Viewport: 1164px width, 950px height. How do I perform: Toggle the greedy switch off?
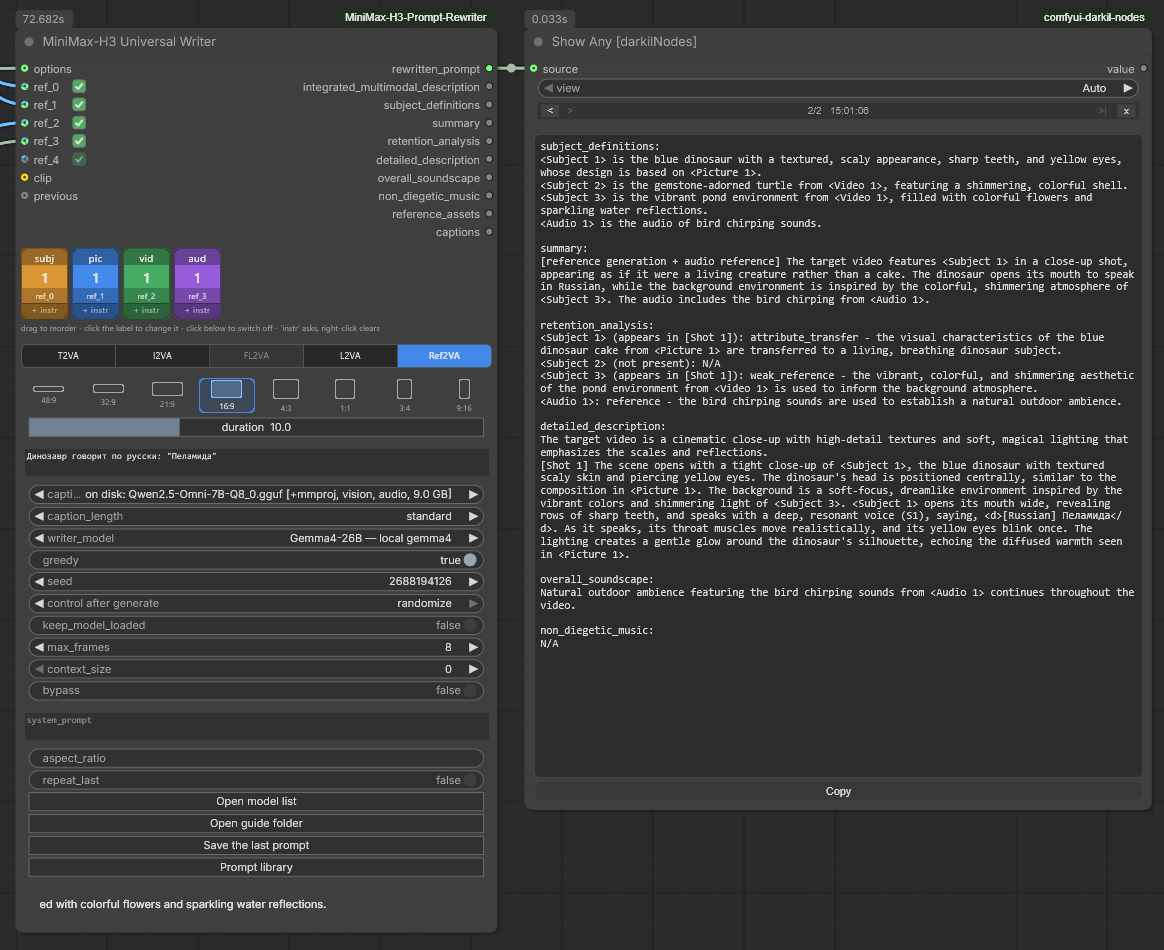(470, 560)
